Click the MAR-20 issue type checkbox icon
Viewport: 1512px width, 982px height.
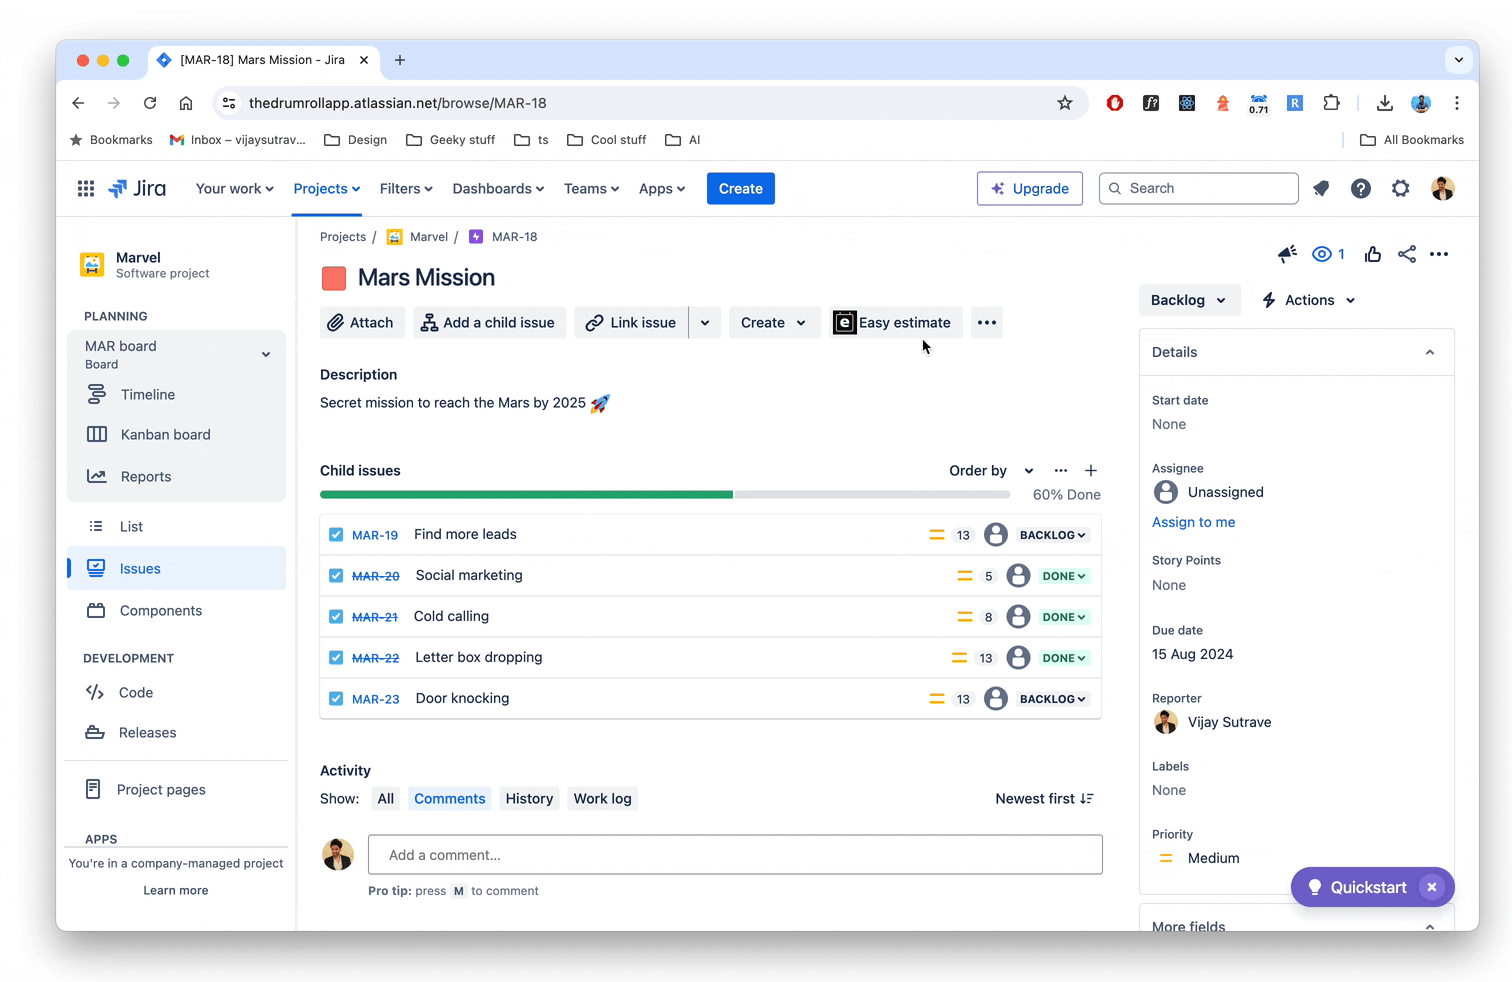click(x=336, y=576)
